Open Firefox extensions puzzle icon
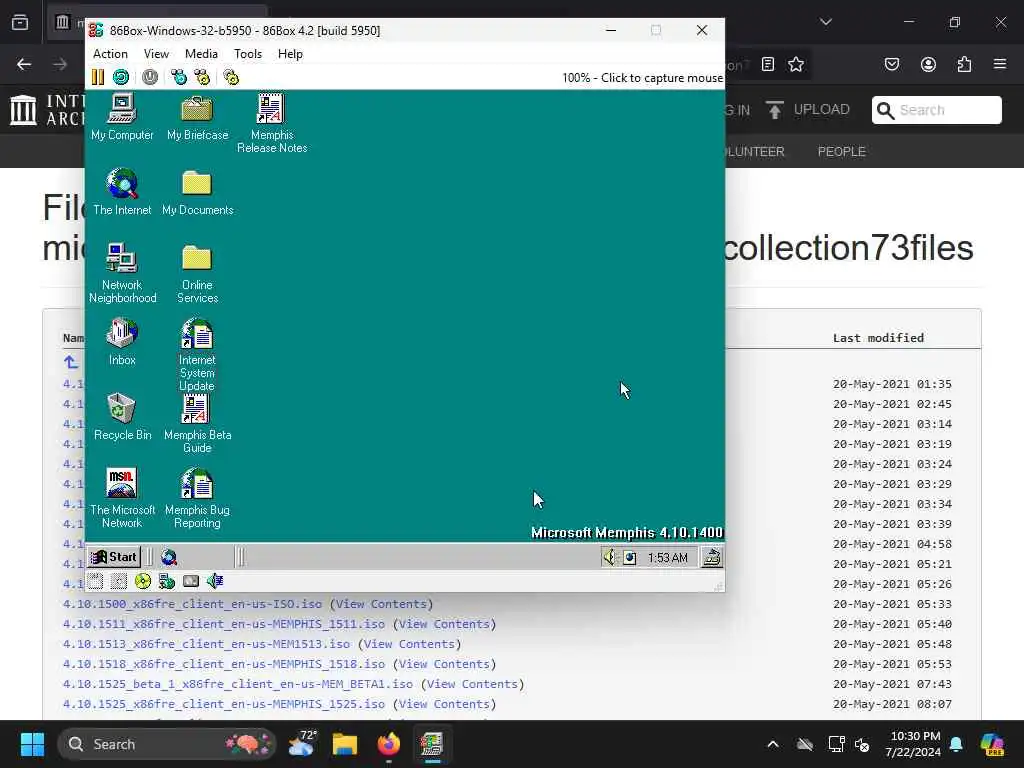The image size is (1024, 768). pyautogui.click(x=964, y=64)
